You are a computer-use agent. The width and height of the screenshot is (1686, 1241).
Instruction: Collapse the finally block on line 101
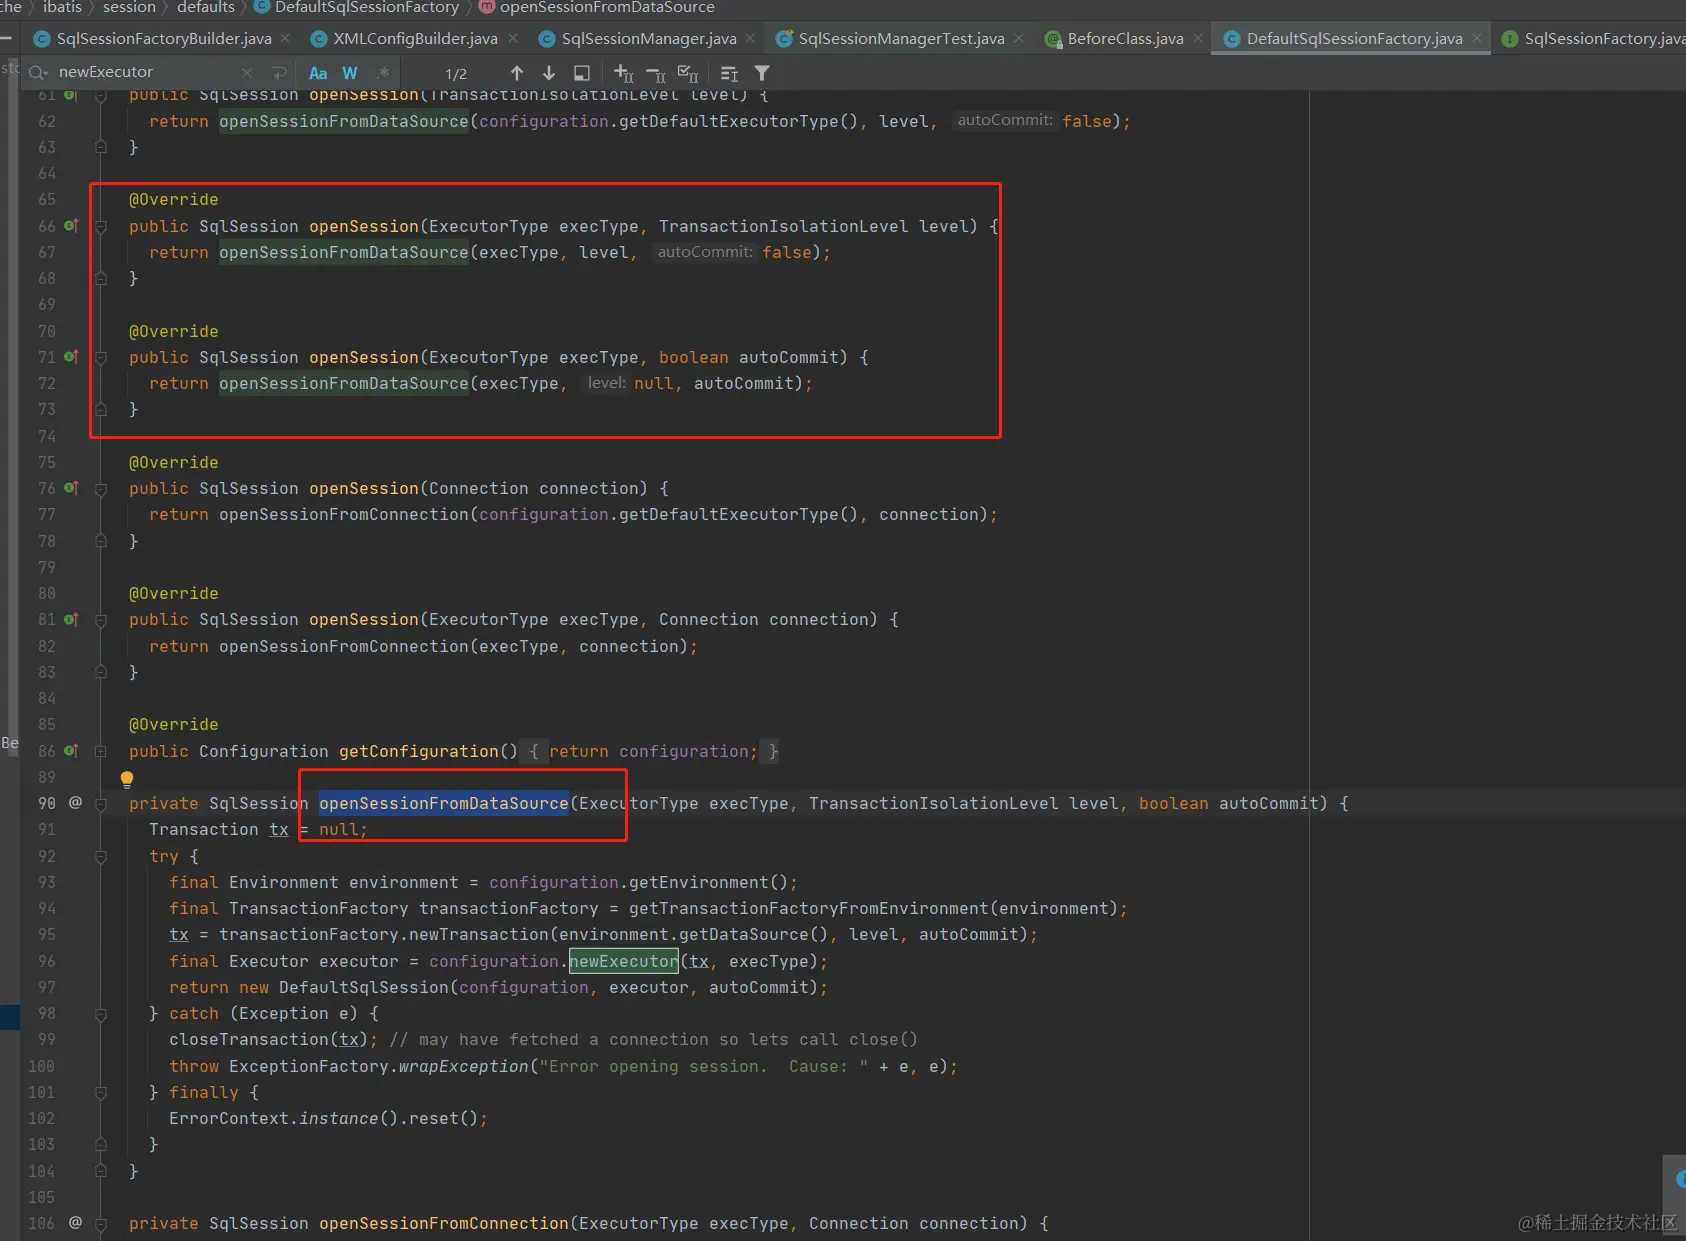(x=101, y=1093)
